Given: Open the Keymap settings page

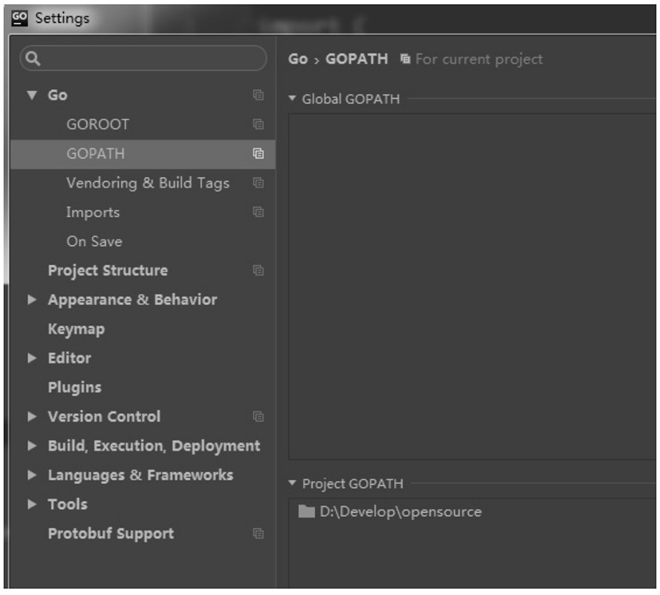Looking at the screenshot, I should pos(76,329).
